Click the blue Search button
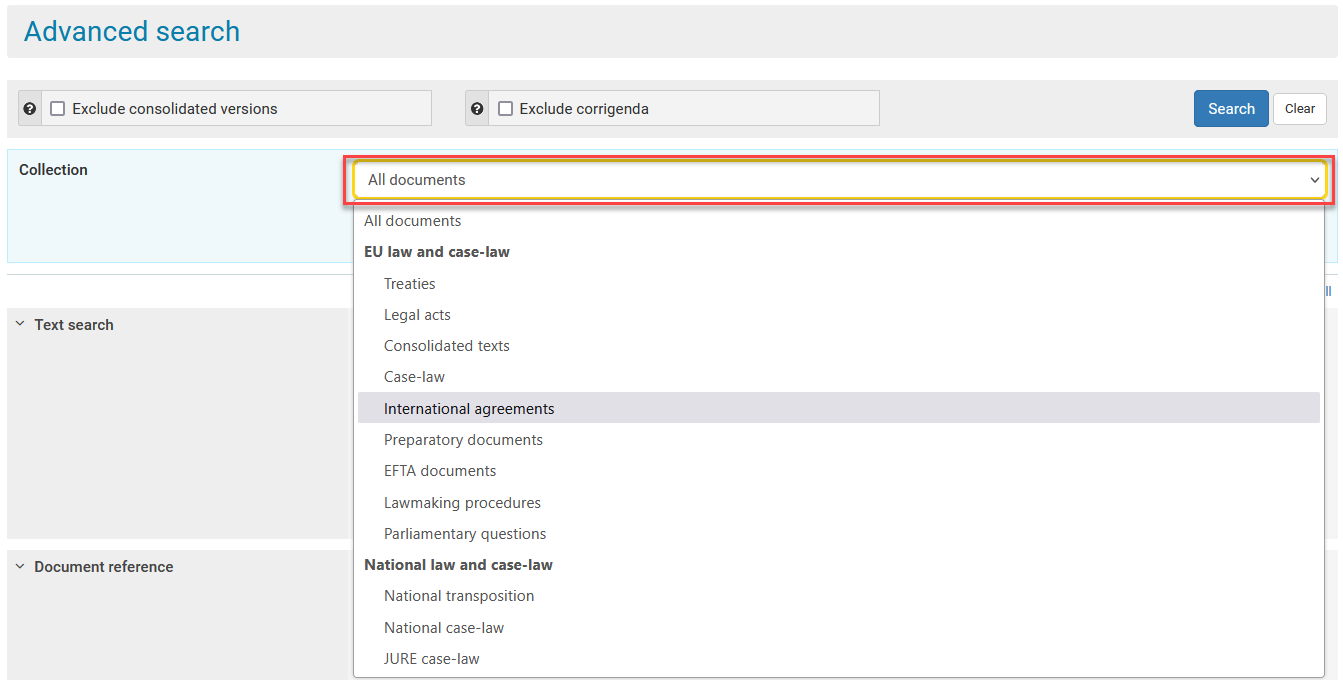Viewport: 1343px width, 680px height. [1231, 109]
